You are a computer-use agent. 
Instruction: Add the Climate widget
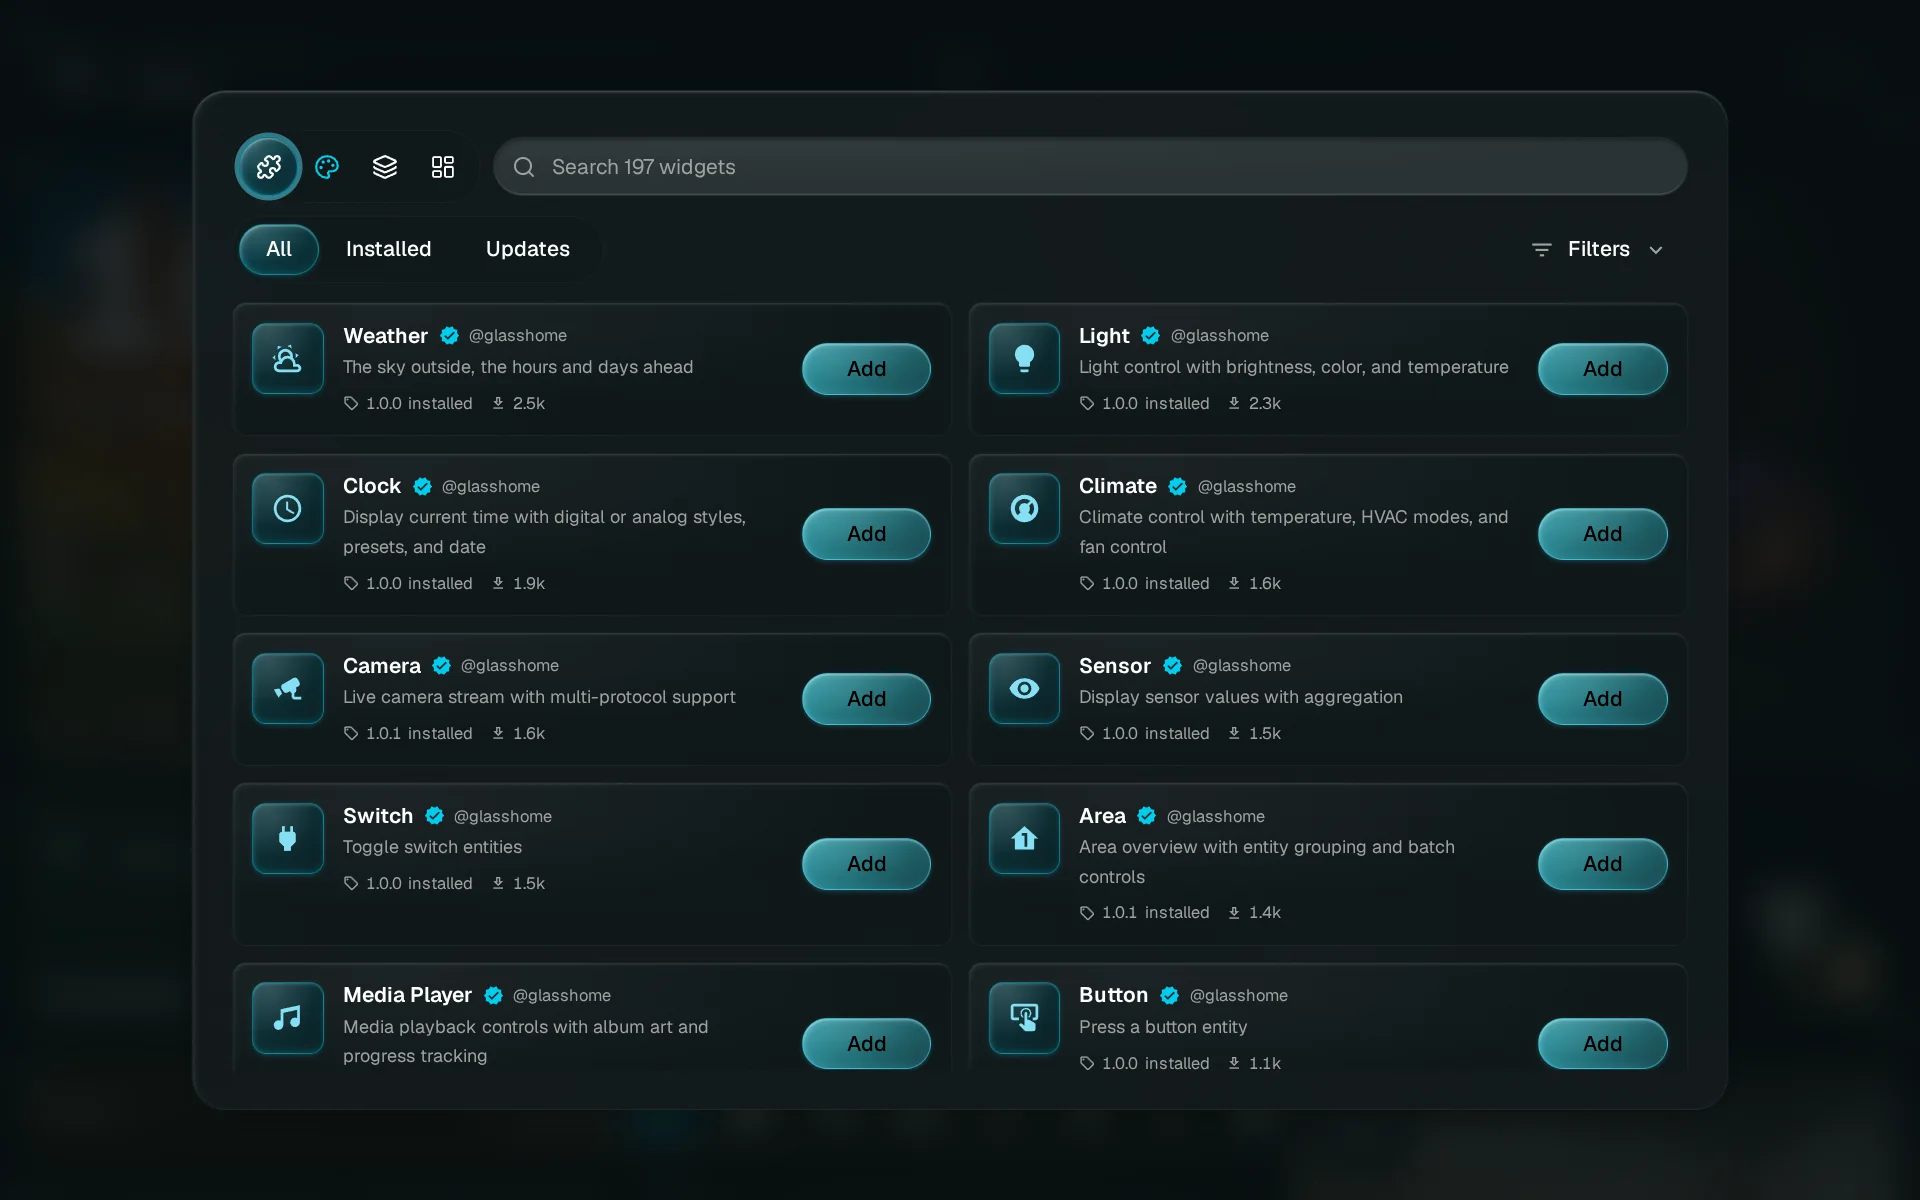tap(1602, 534)
